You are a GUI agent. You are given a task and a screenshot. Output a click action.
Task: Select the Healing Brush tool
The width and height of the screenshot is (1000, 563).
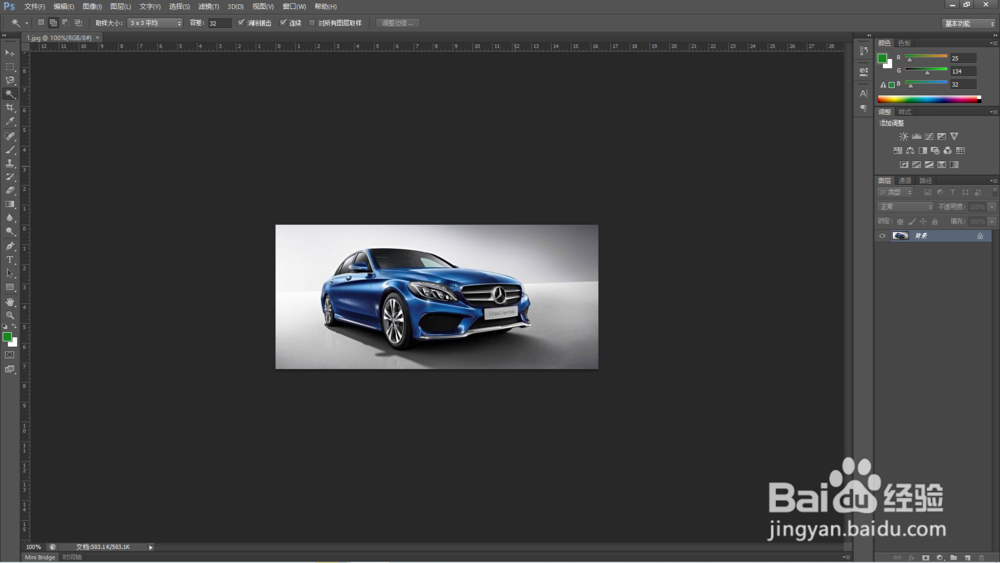[x=10, y=136]
